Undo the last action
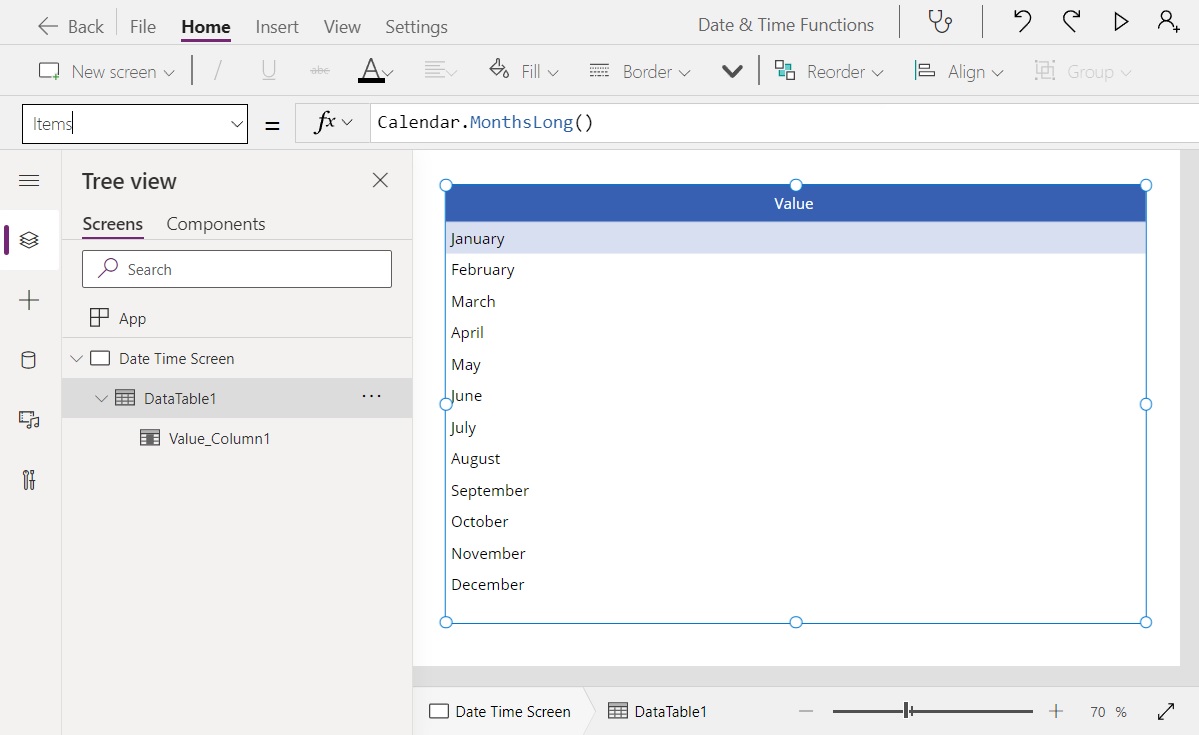Viewport: 1199px width, 735px height. point(1021,21)
